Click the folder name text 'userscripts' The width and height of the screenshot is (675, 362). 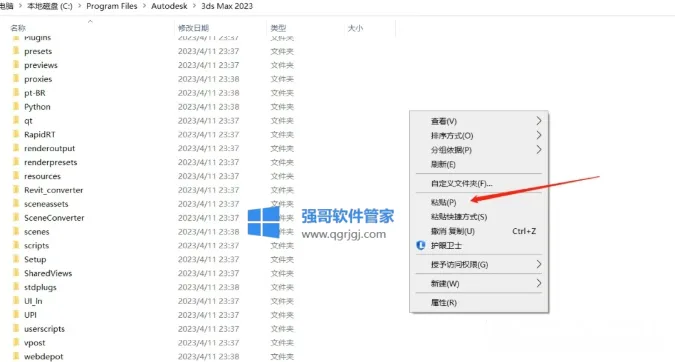click(x=44, y=329)
